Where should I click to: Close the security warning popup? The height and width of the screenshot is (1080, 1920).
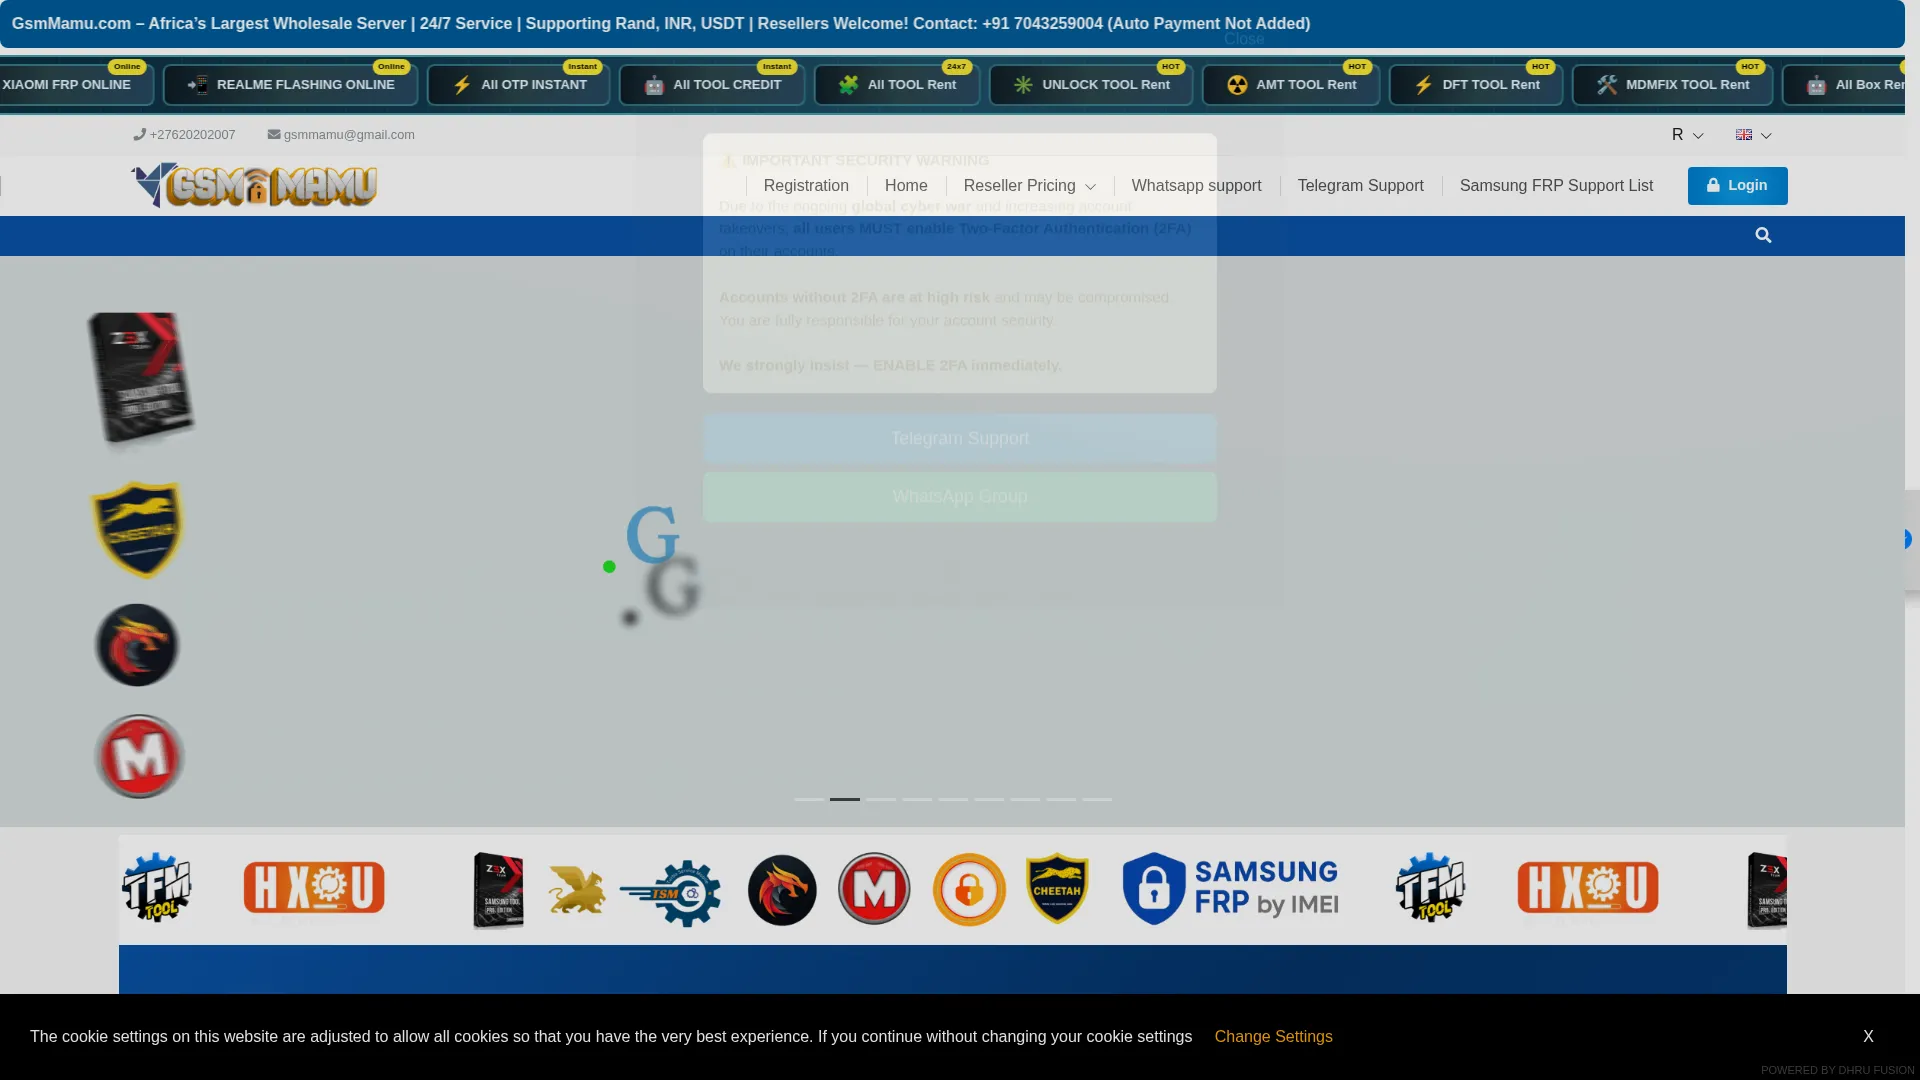tap(1244, 39)
